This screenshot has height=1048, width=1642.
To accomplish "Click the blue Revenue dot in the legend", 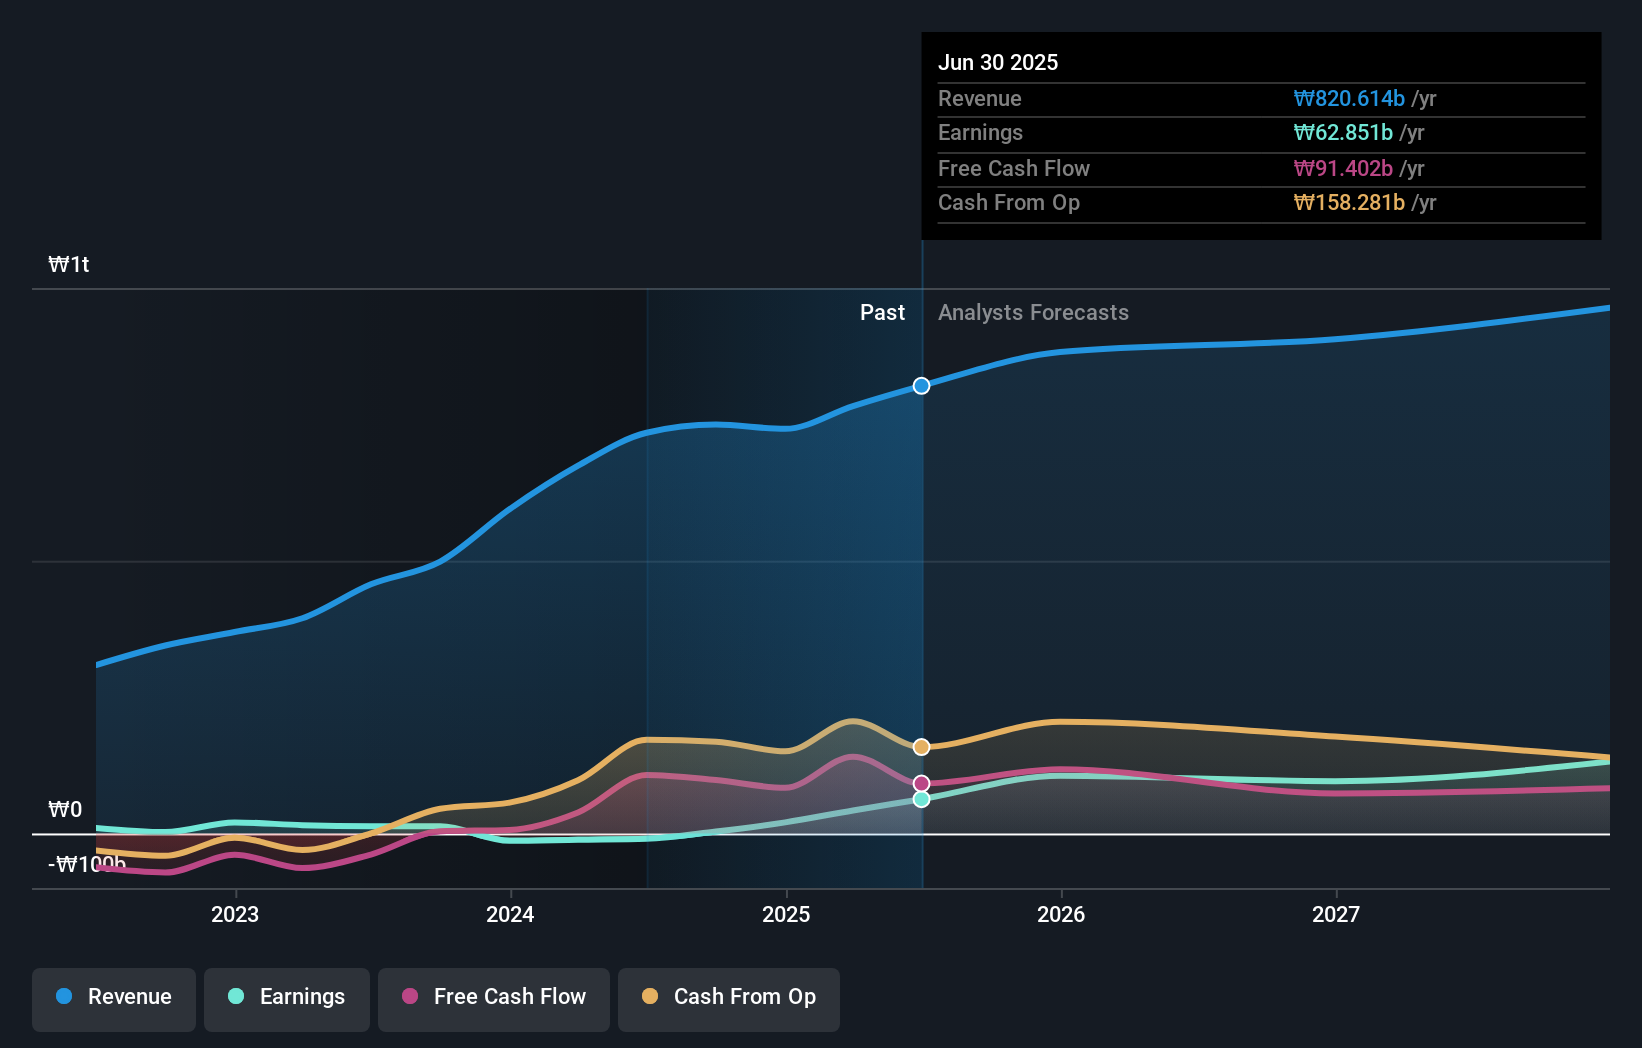I will [x=64, y=997].
